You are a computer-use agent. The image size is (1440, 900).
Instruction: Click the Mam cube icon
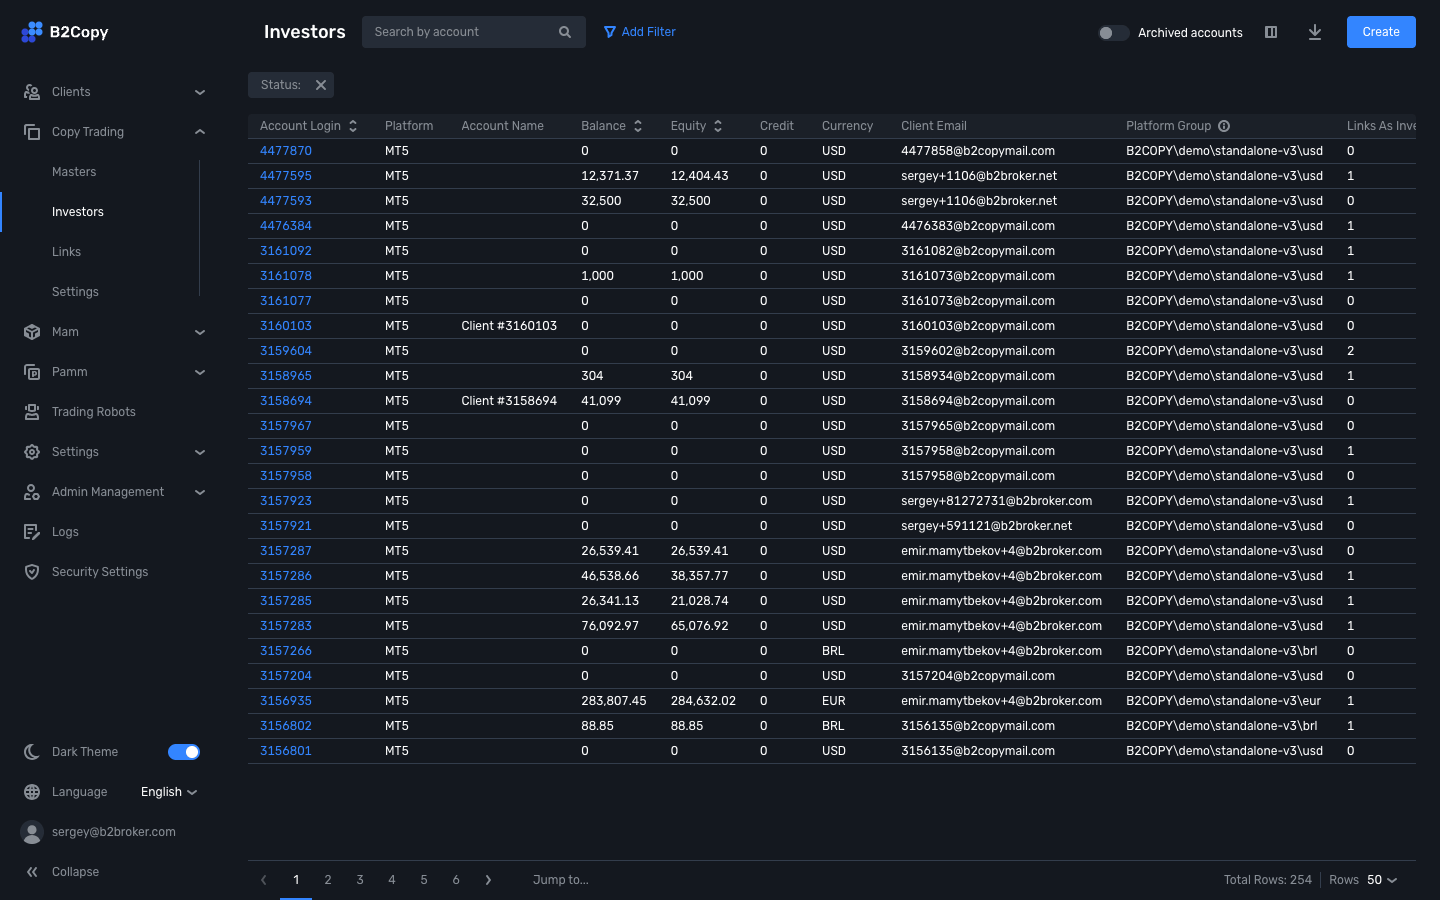pos(32,332)
